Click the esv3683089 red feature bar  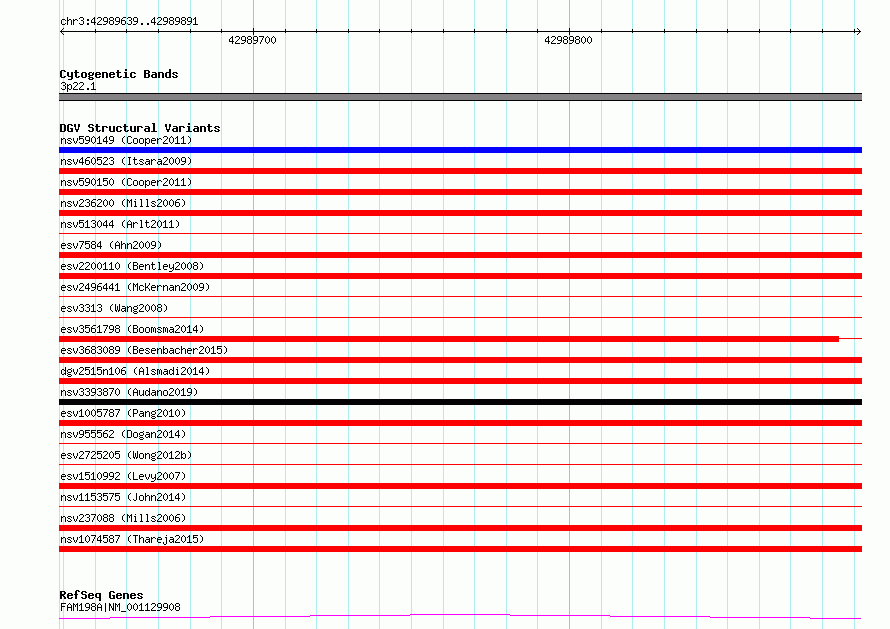pyautogui.click(x=460, y=360)
